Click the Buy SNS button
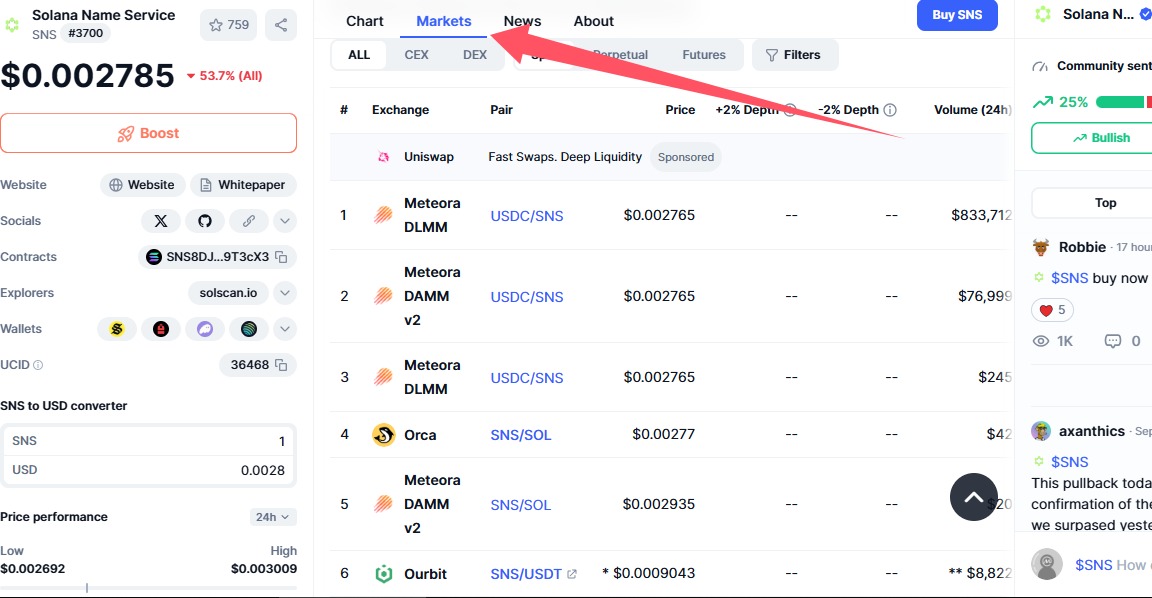Screen dimensions: 1152x598 pos(957,15)
